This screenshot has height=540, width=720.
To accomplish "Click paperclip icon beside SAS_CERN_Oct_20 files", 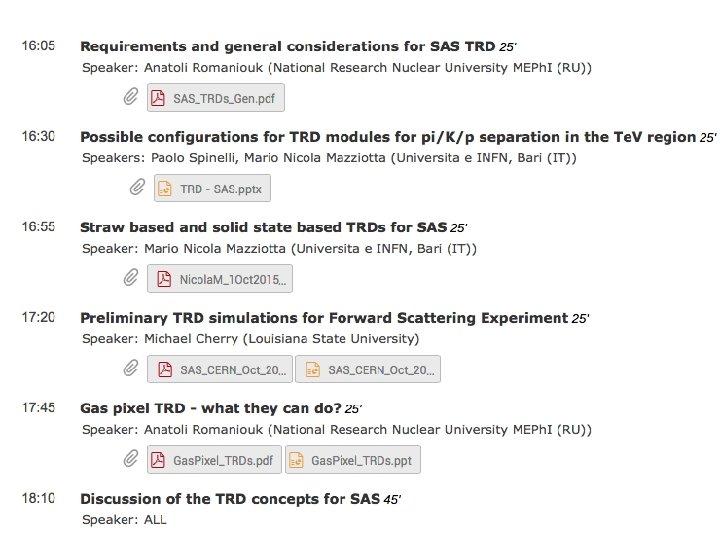I will pyautogui.click(x=131, y=369).
